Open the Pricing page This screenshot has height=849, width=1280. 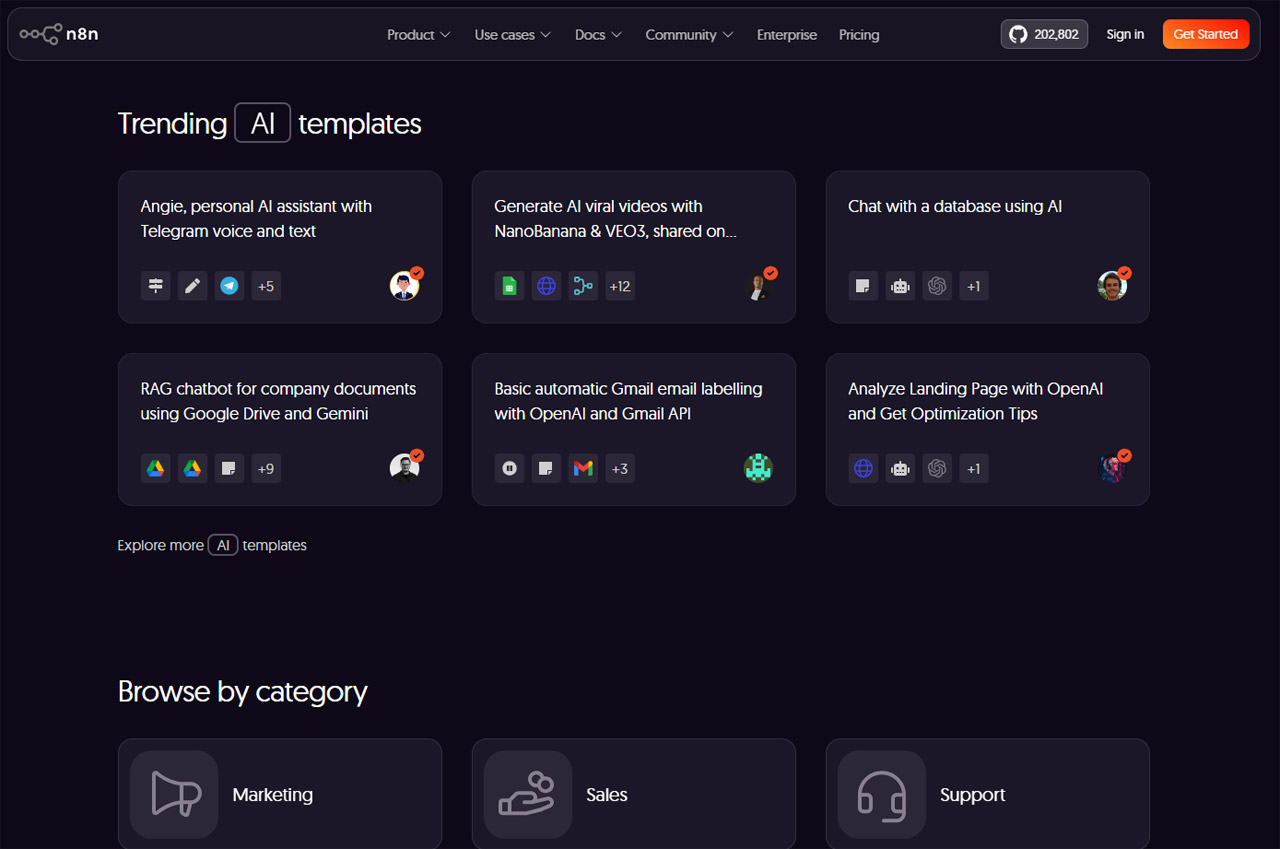coord(859,34)
